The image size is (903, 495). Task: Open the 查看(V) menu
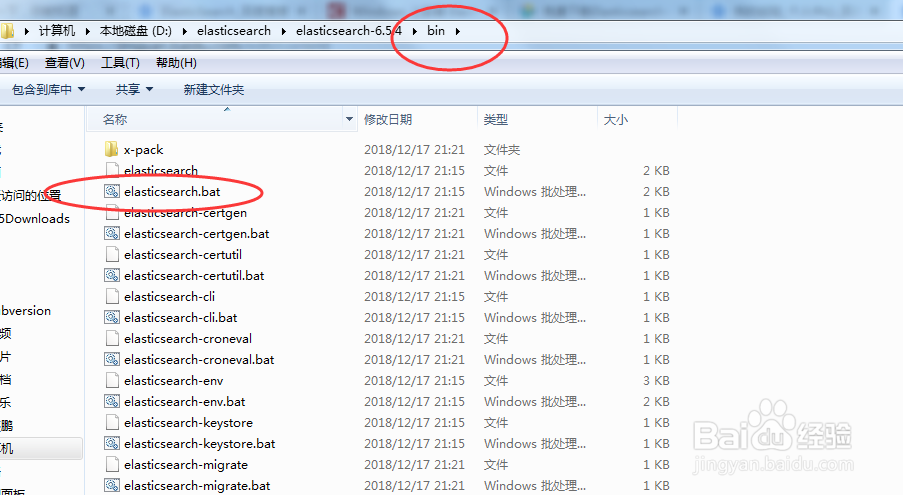pyautogui.click(x=64, y=63)
